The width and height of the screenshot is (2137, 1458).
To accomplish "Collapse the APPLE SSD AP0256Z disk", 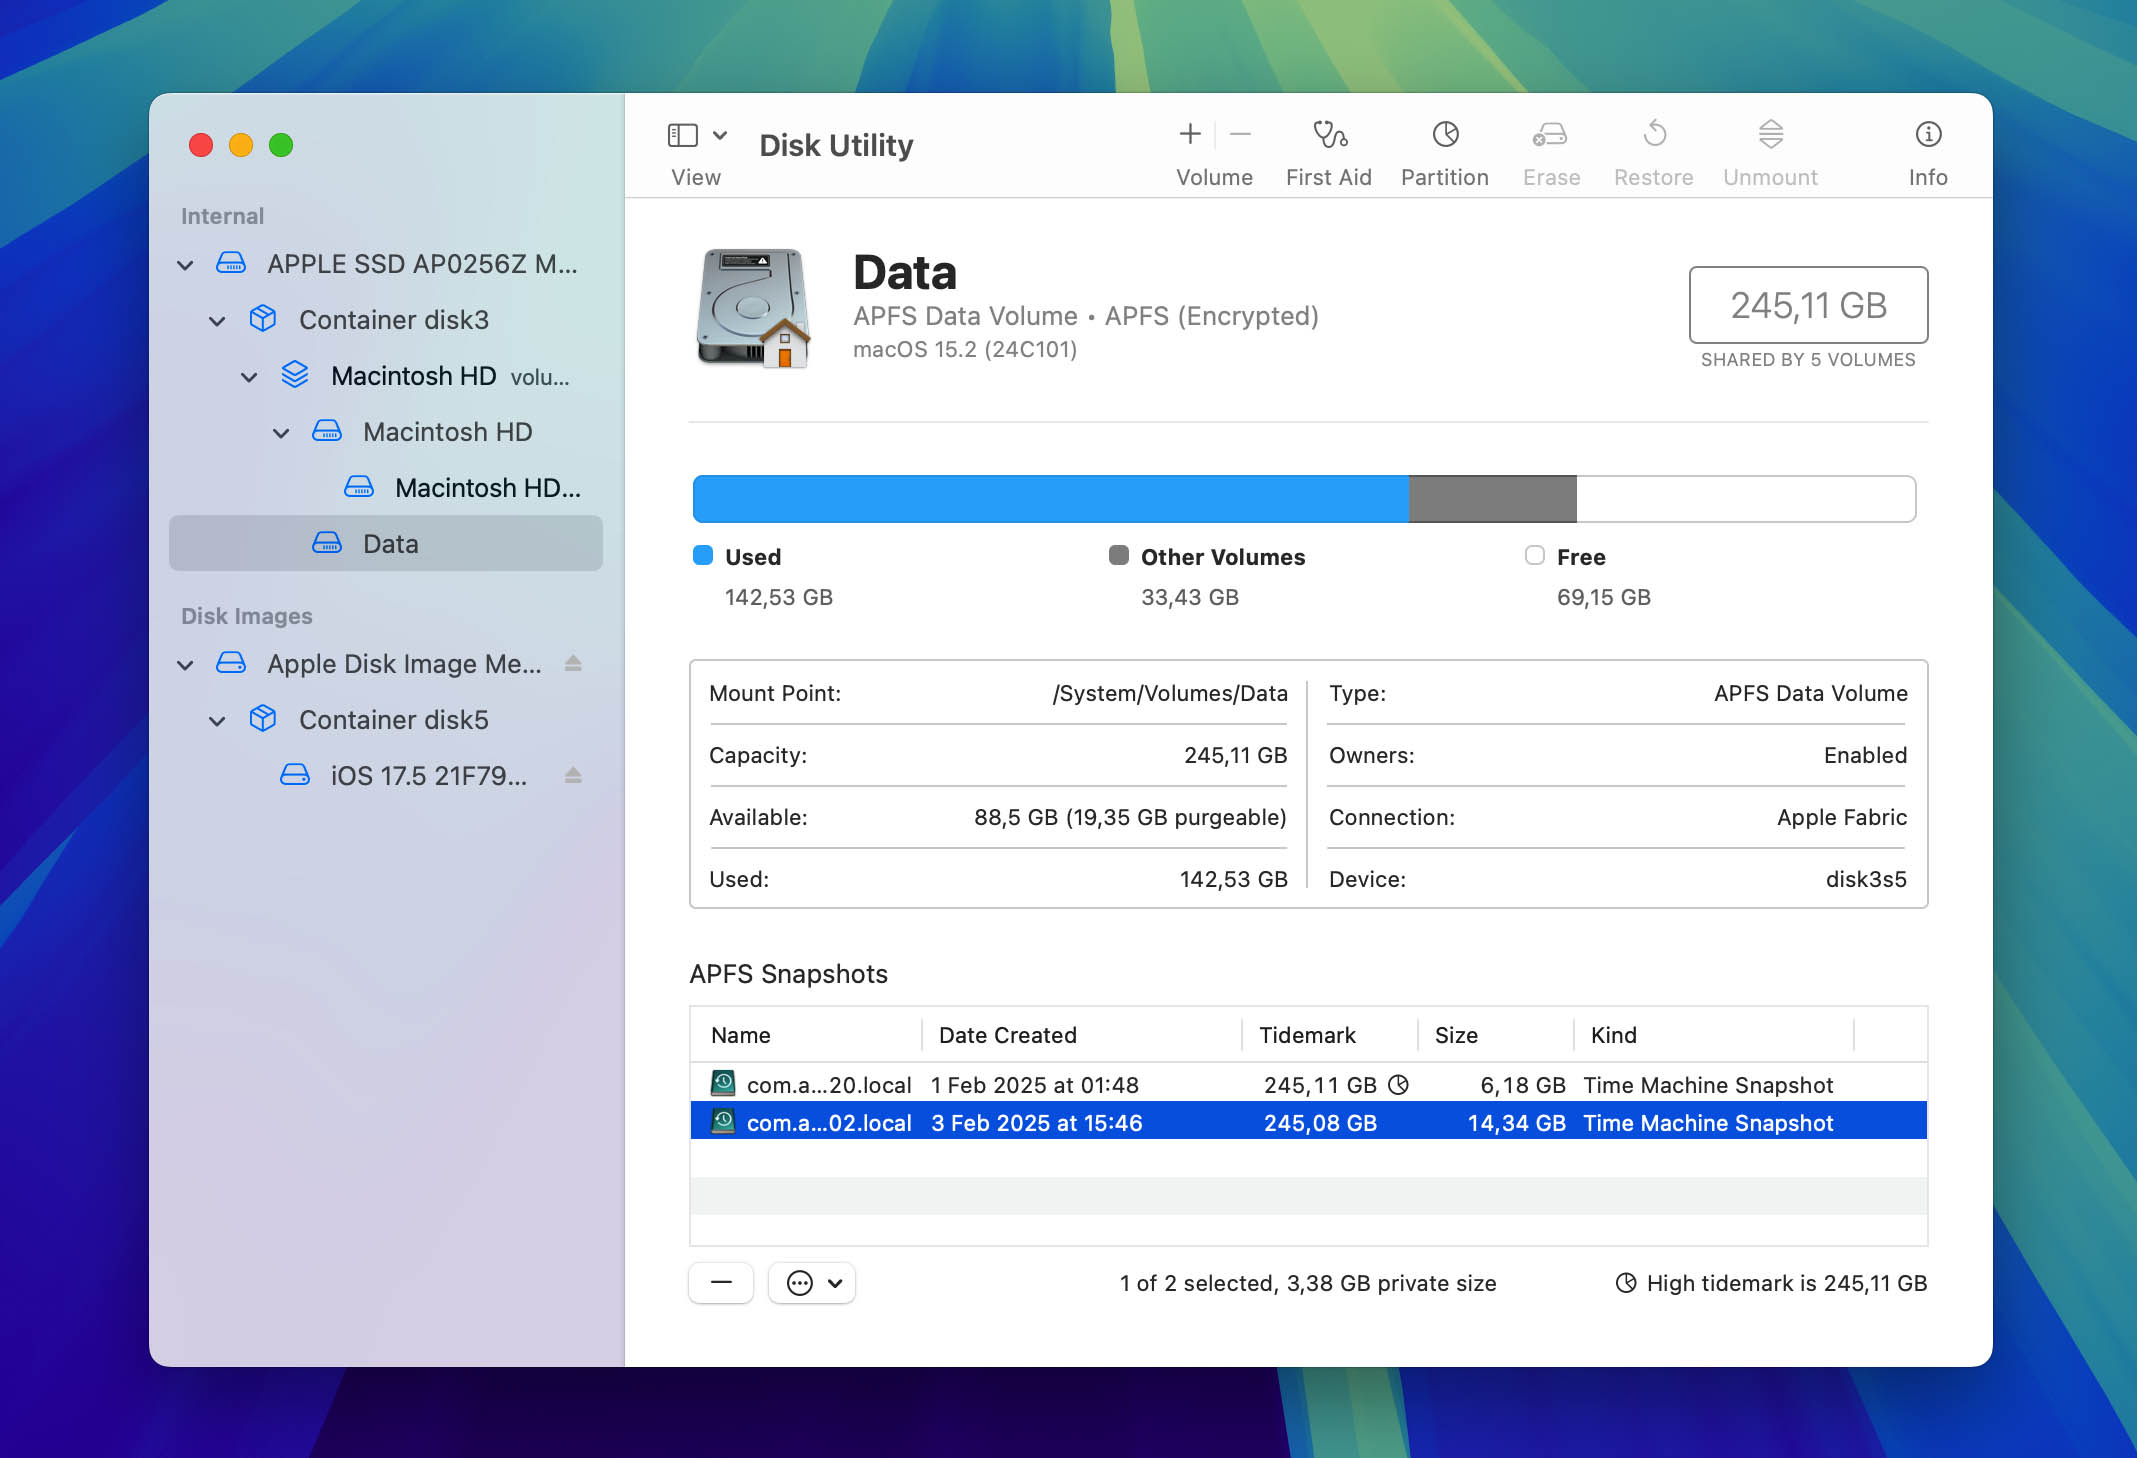I will [185, 265].
